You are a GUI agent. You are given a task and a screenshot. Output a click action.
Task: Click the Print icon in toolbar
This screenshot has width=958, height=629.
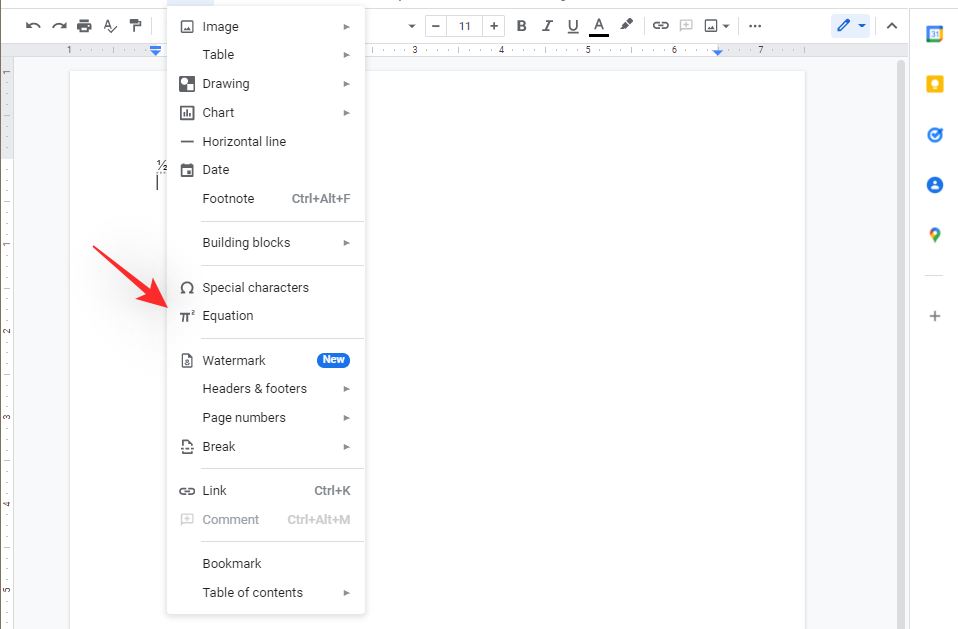85,26
